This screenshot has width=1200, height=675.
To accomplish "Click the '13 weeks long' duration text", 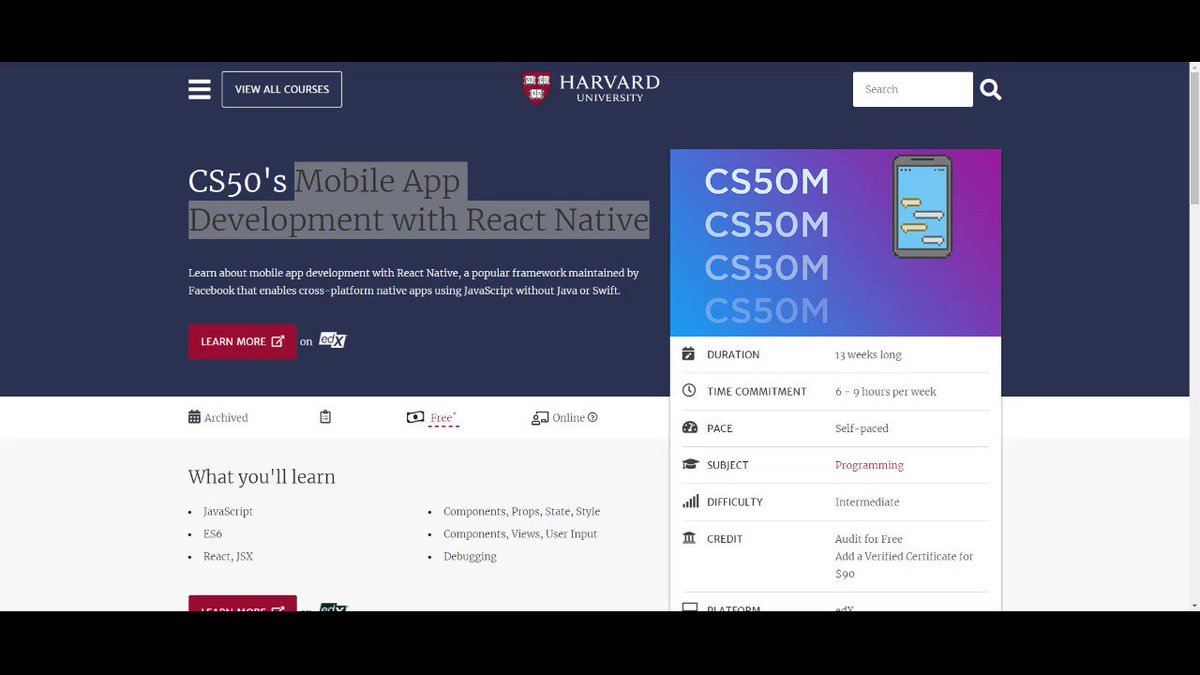I will pos(868,355).
